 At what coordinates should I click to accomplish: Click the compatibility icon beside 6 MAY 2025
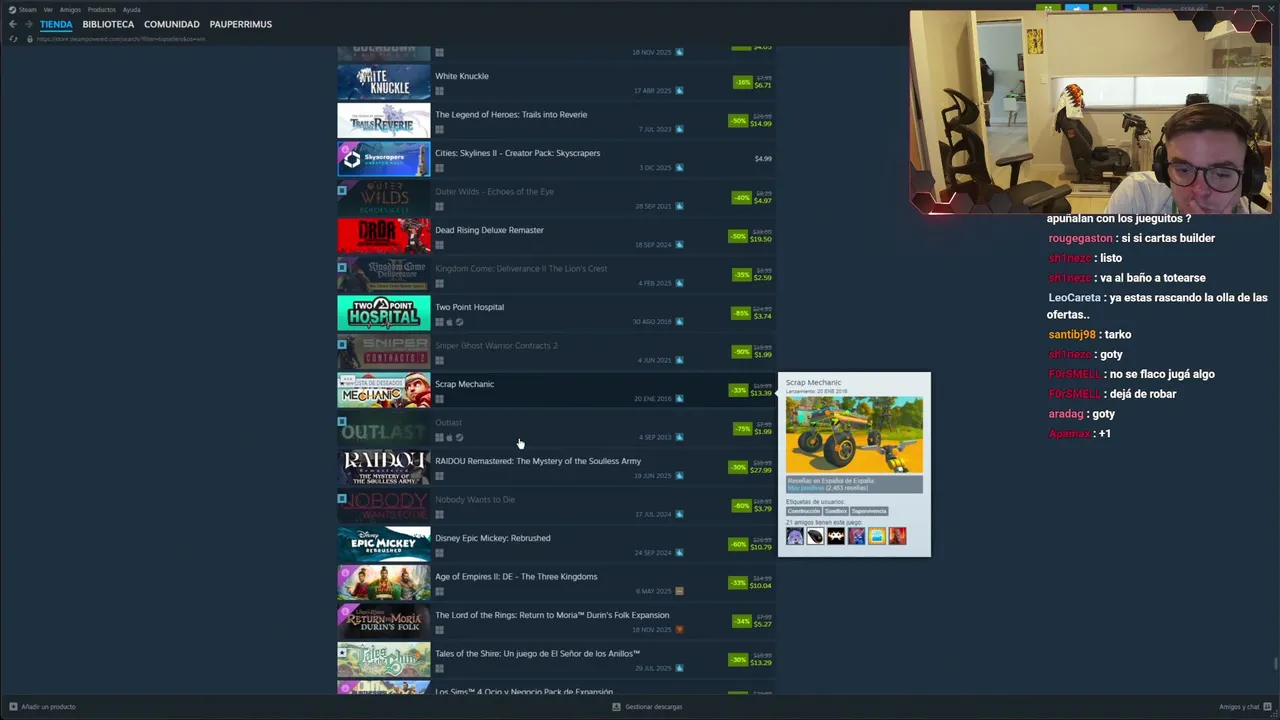click(x=680, y=591)
